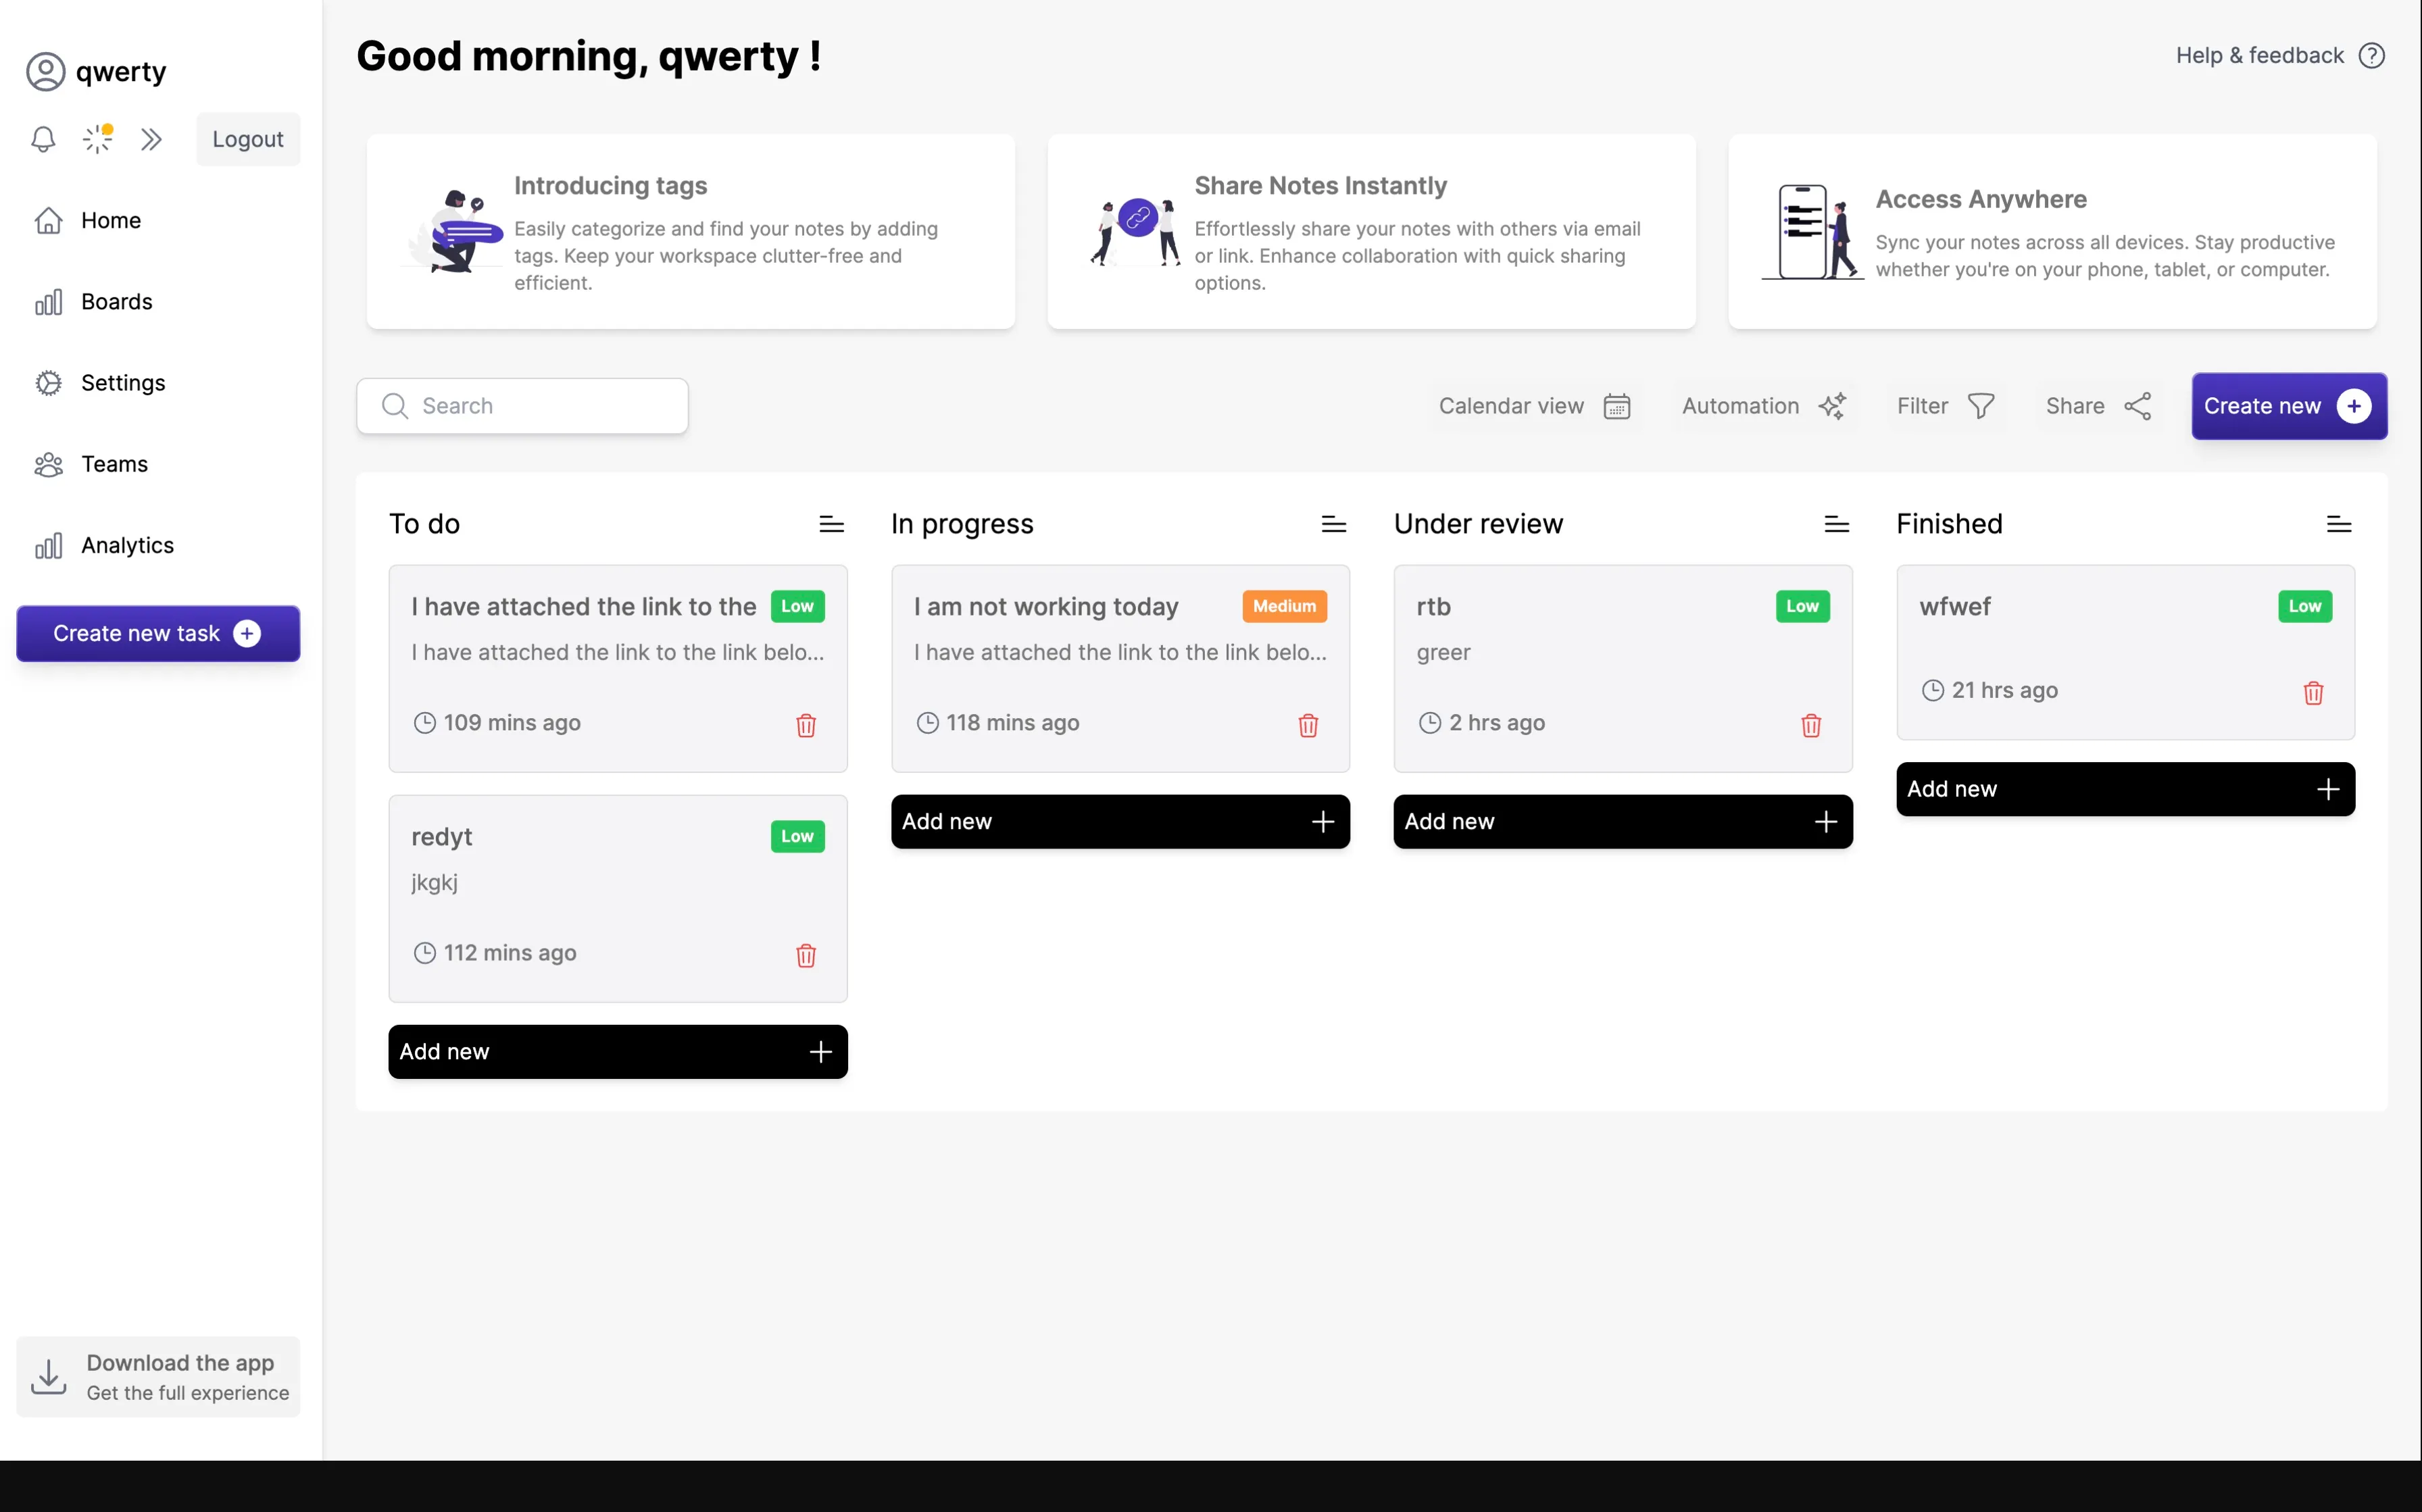
Task: Go to Home in the sidebar
Action: pos(88,220)
